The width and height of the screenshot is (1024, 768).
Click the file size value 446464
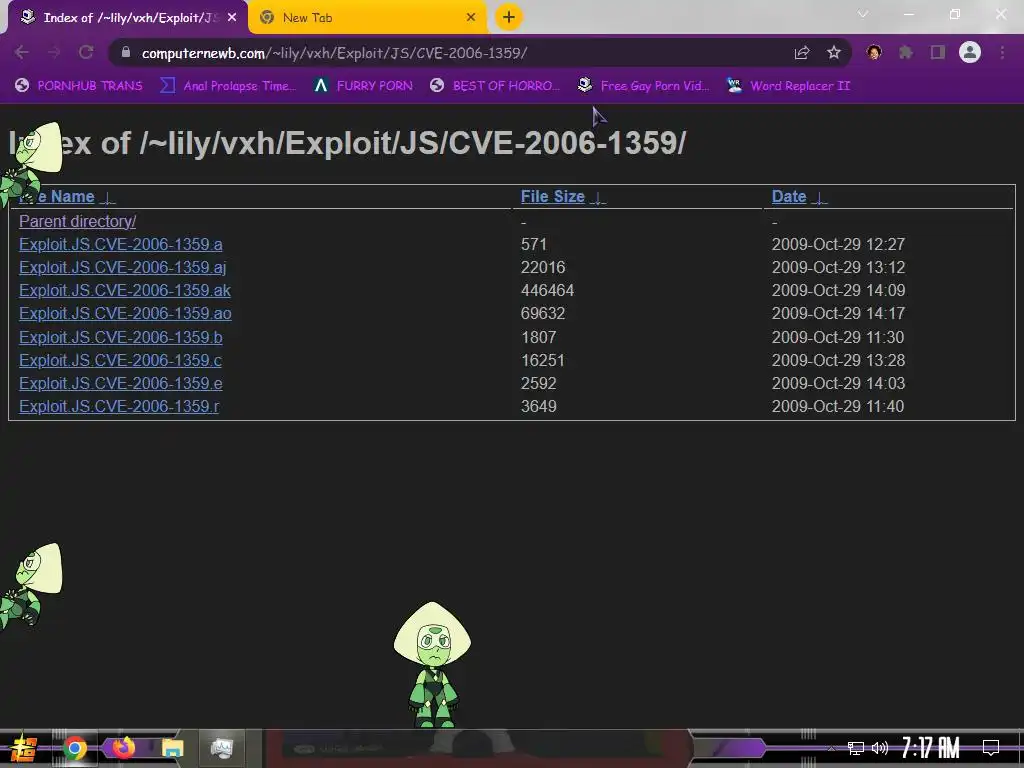(x=547, y=290)
